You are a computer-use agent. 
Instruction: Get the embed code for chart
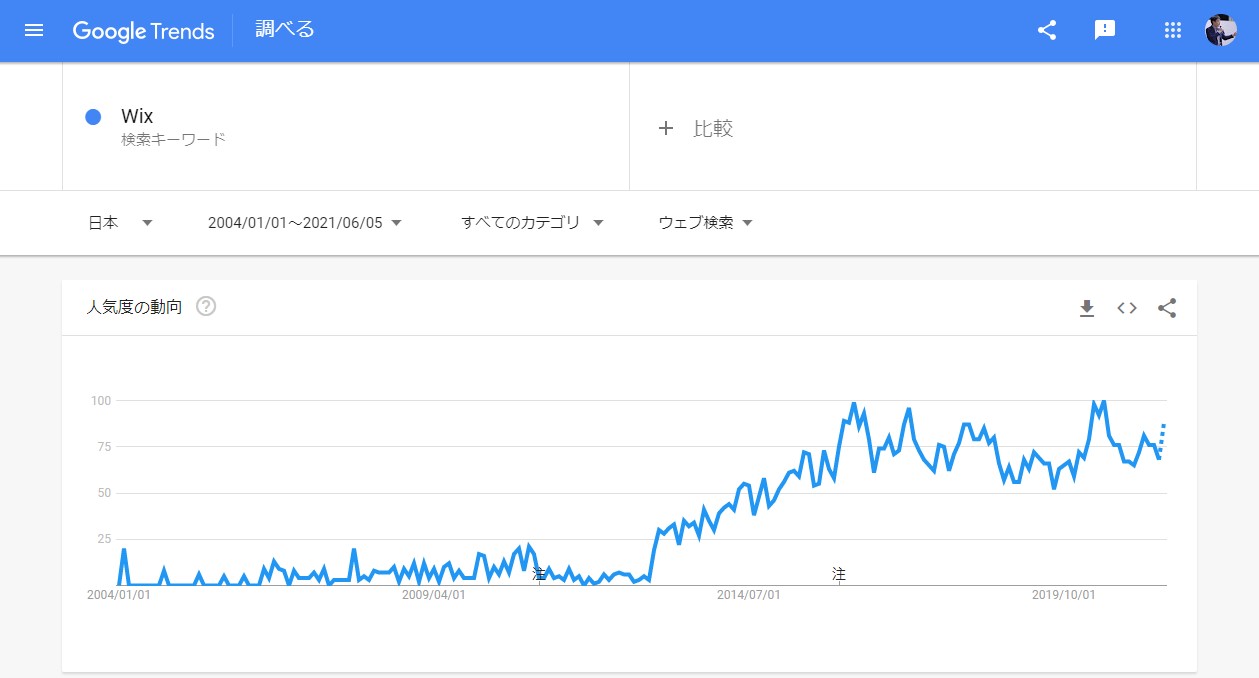click(x=1127, y=308)
